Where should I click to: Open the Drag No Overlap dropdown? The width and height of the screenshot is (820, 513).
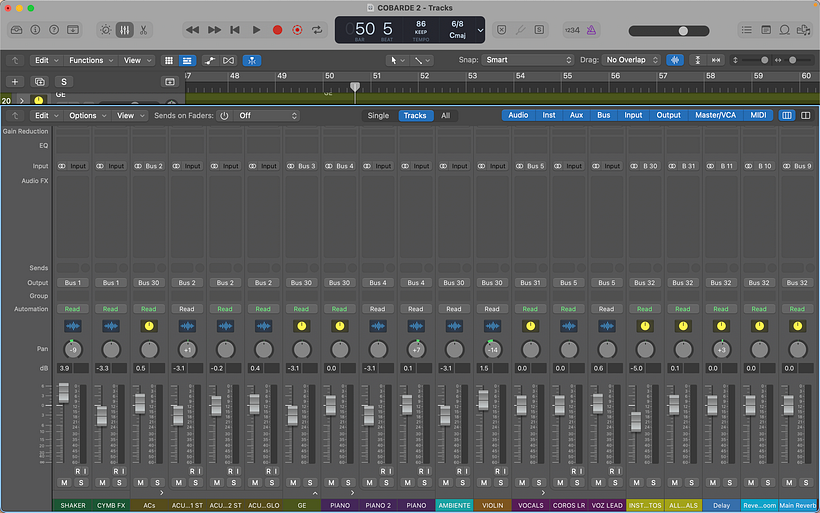[x=631, y=60]
